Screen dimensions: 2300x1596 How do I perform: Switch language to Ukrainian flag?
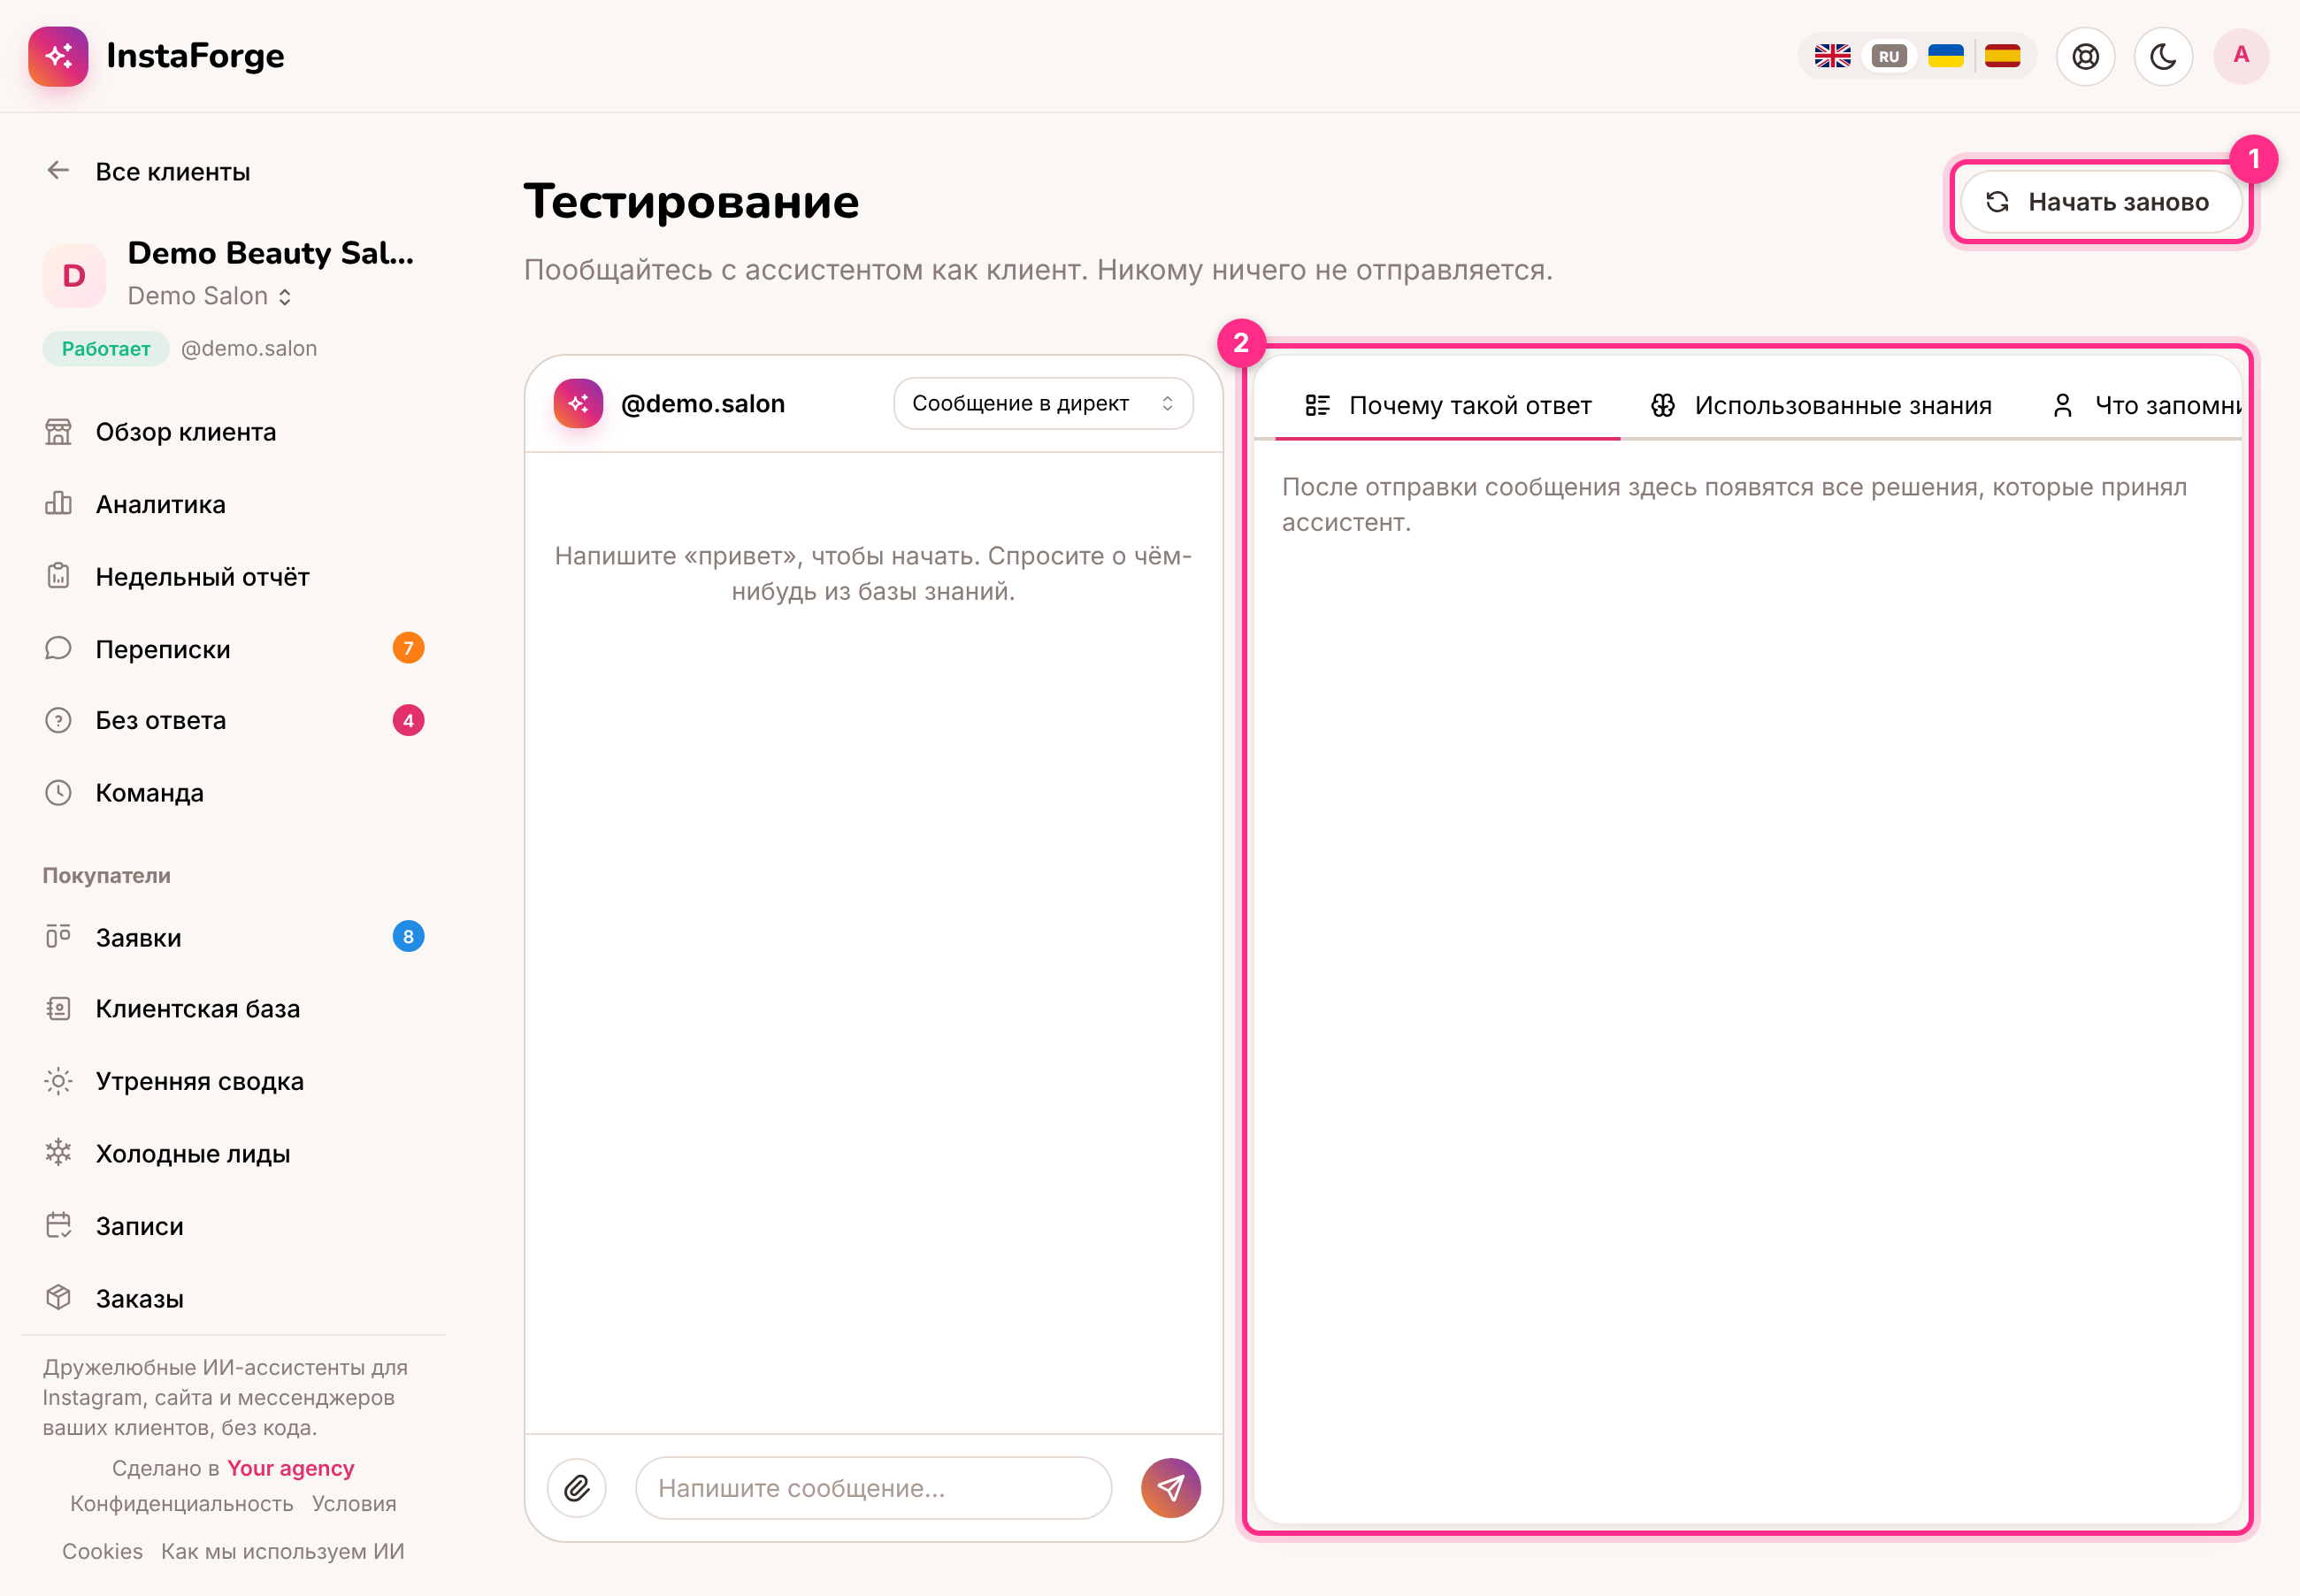(1945, 56)
